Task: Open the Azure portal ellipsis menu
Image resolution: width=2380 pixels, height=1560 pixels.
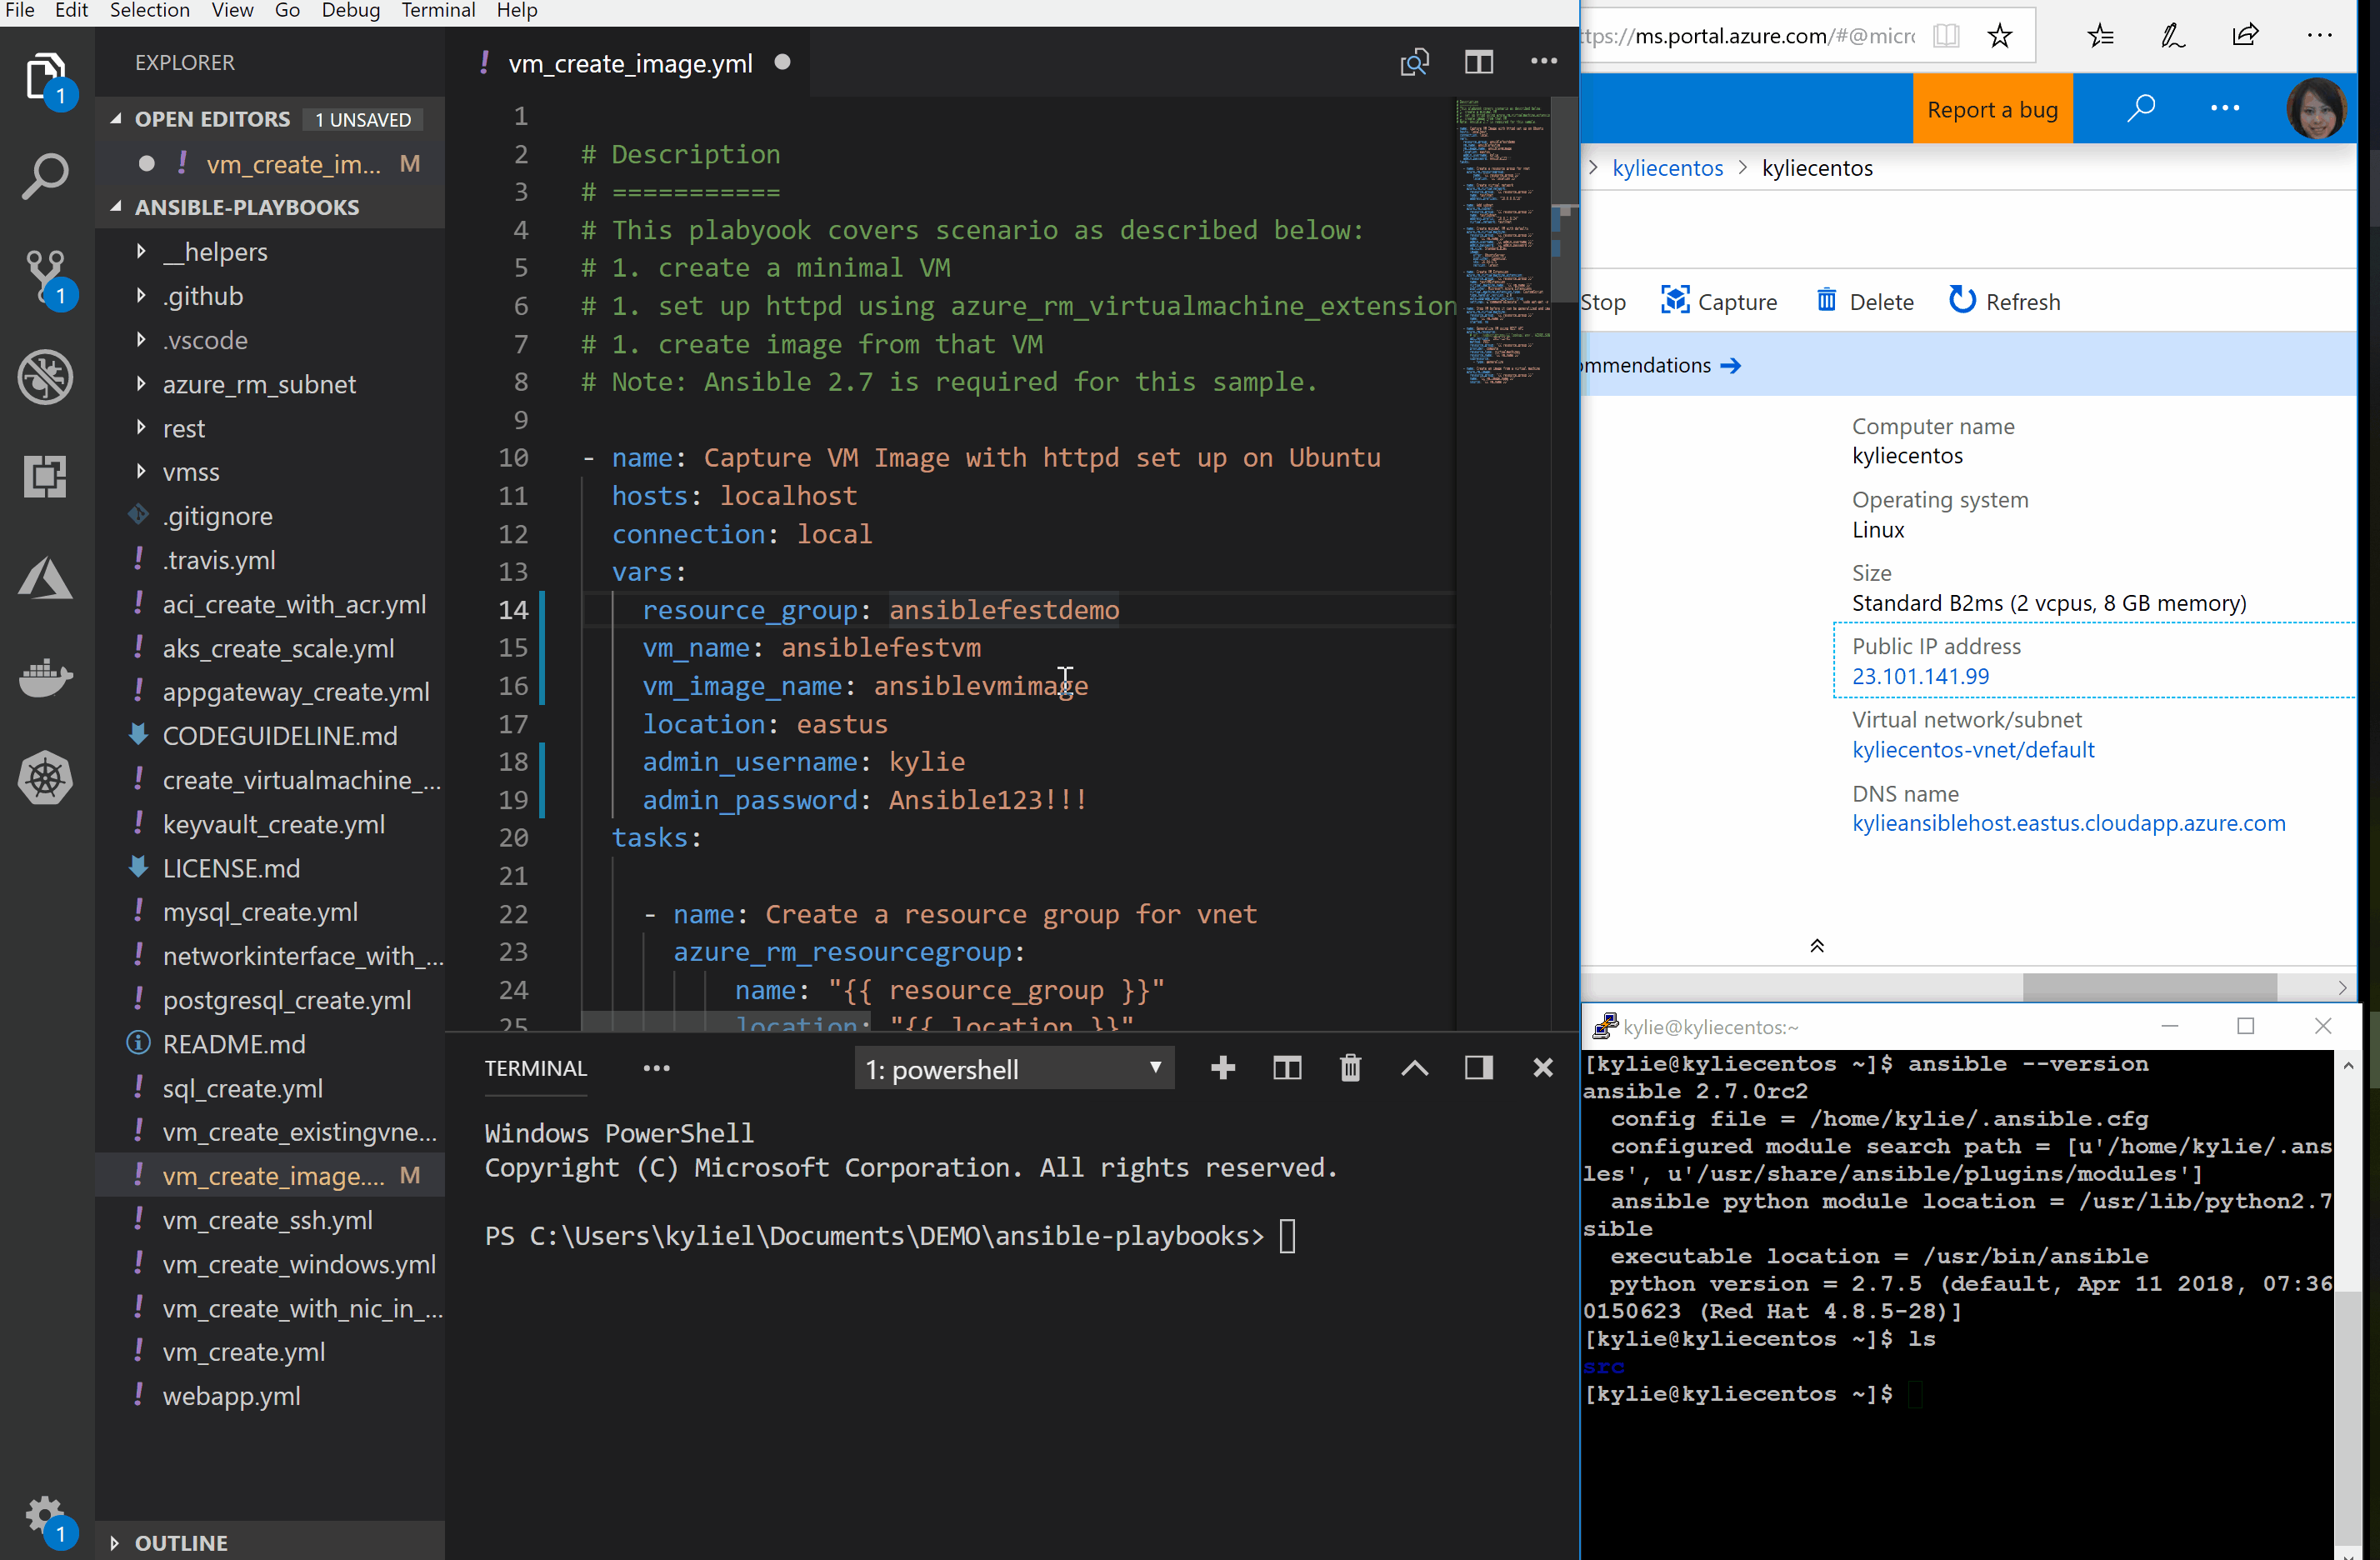Action: pos(2224,108)
